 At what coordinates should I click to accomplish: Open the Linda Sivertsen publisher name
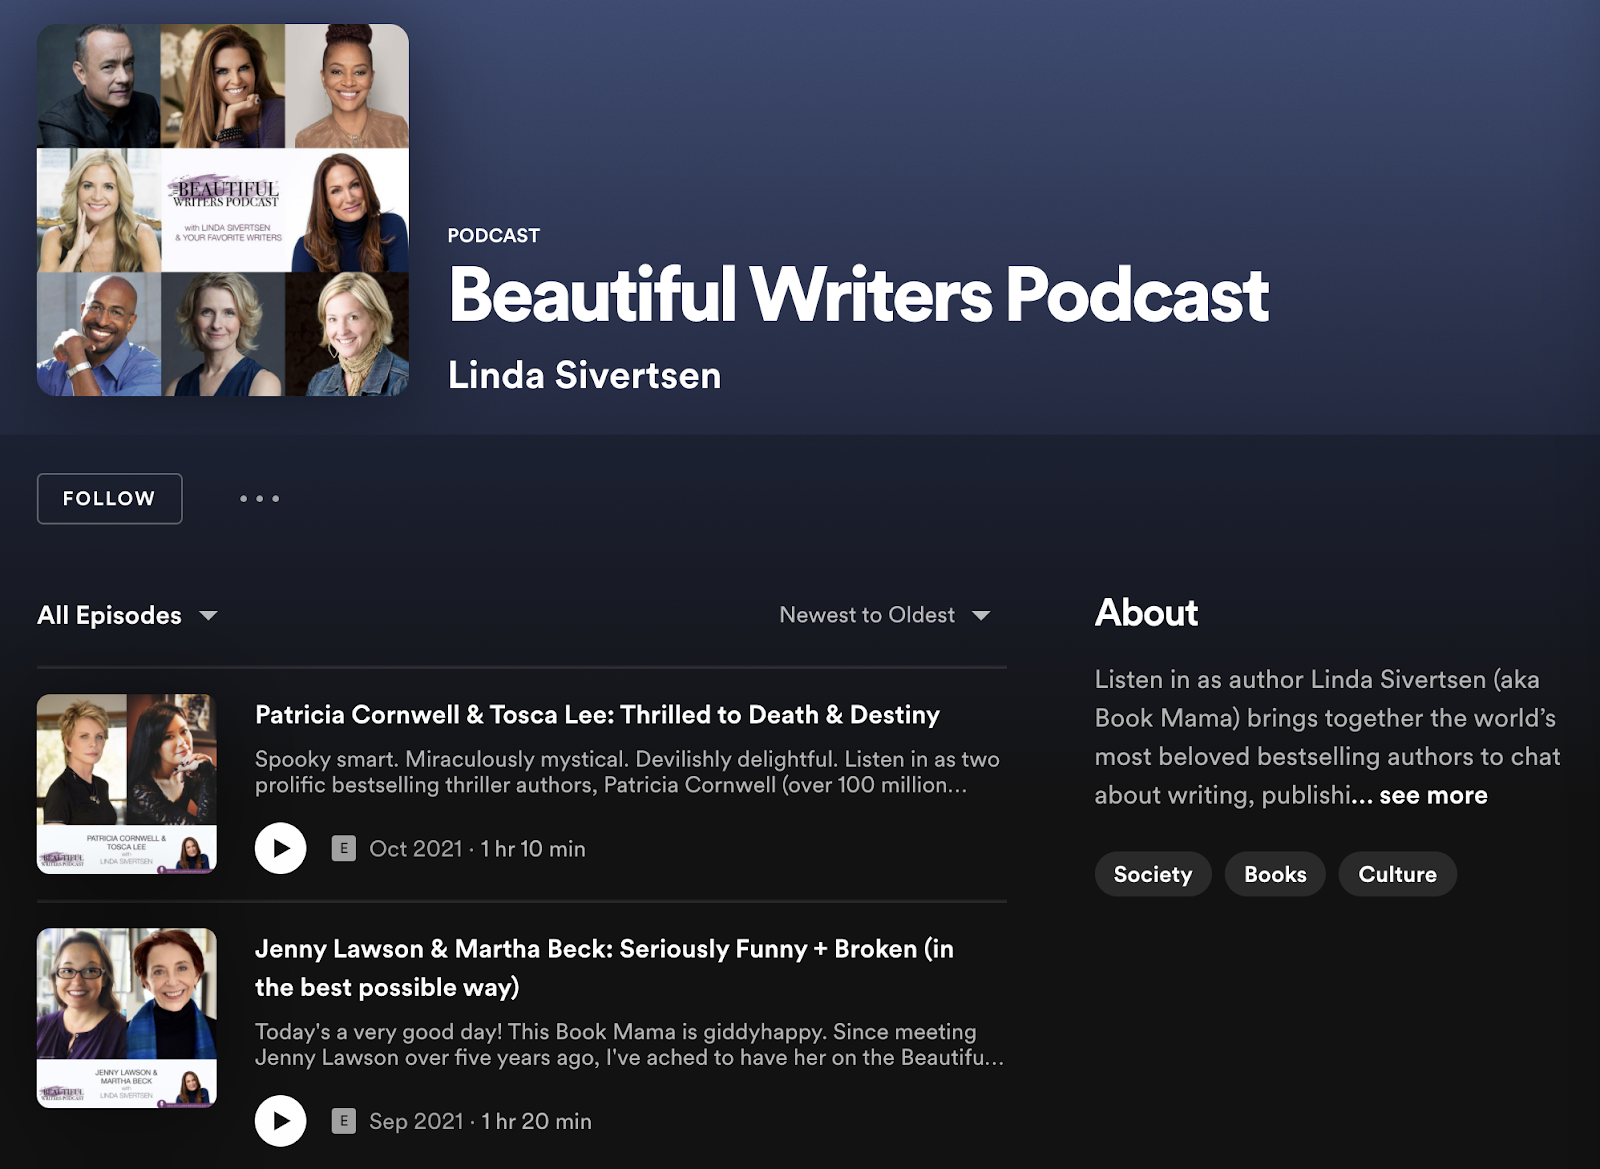(x=584, y=375)
